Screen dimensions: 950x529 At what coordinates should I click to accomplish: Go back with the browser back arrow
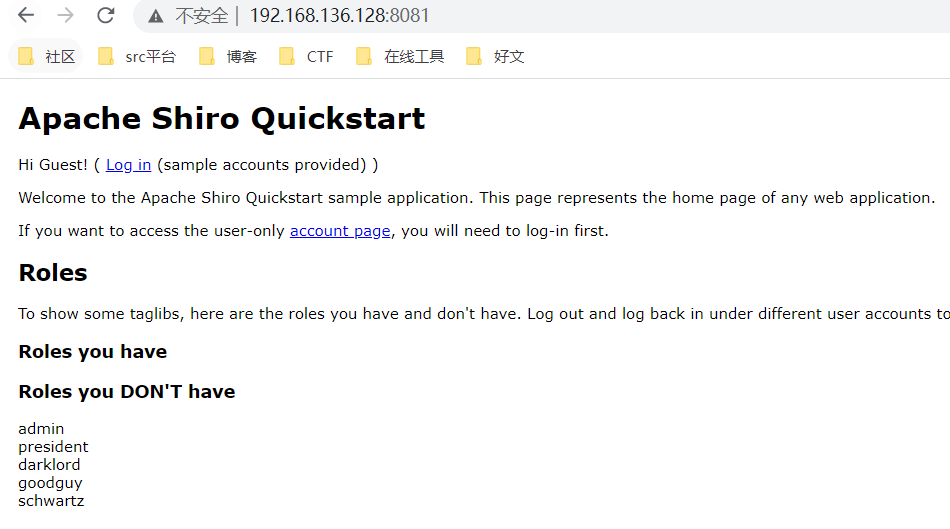(x=26, y=15)
